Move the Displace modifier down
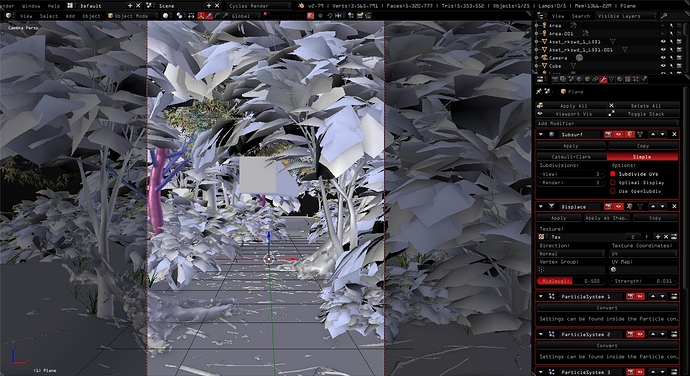The height and width of the screenshot is (376, 690). [662, 206]
